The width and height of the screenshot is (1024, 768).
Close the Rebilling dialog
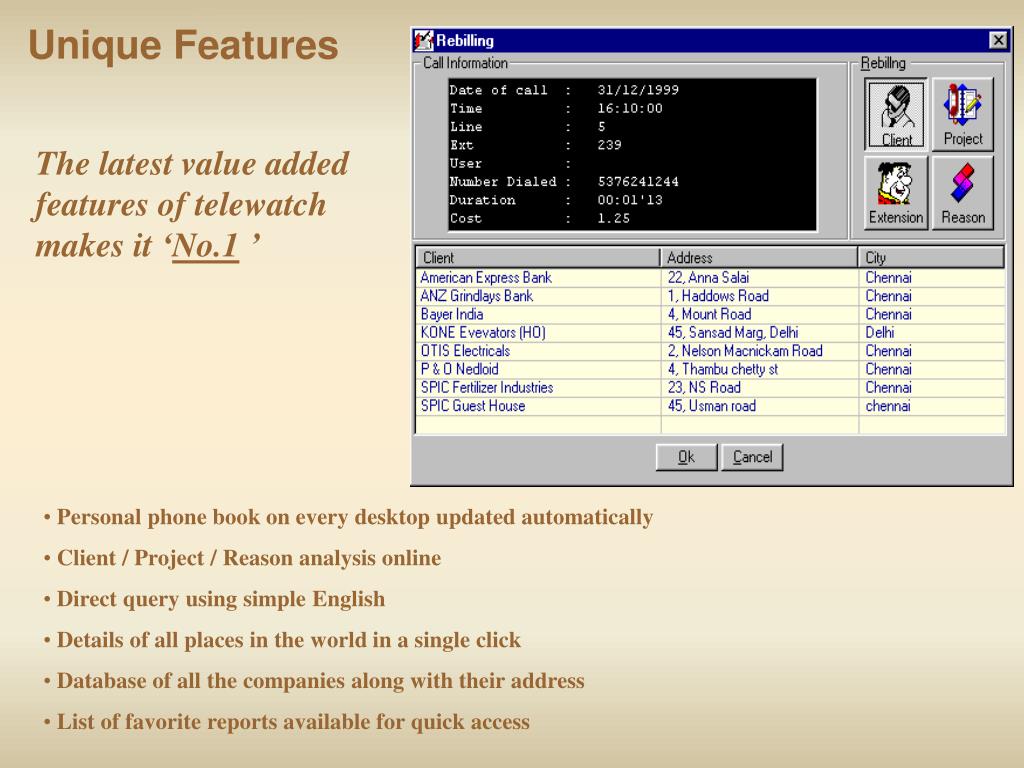click(998, 40)
